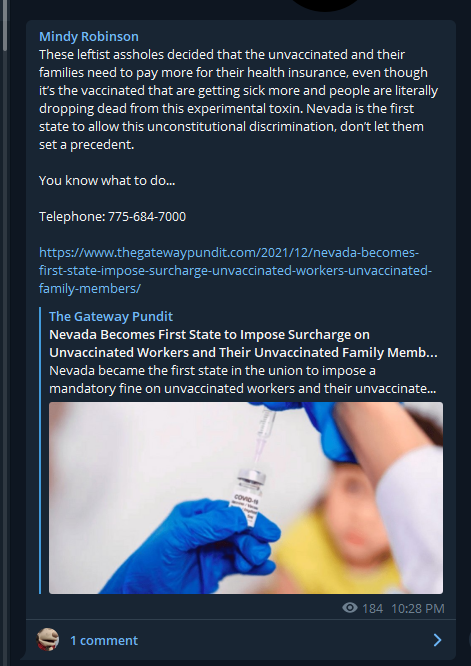471x666 pixels.
Task: Click the blue vertical bar of the link preview
Action: coord(40,450)
